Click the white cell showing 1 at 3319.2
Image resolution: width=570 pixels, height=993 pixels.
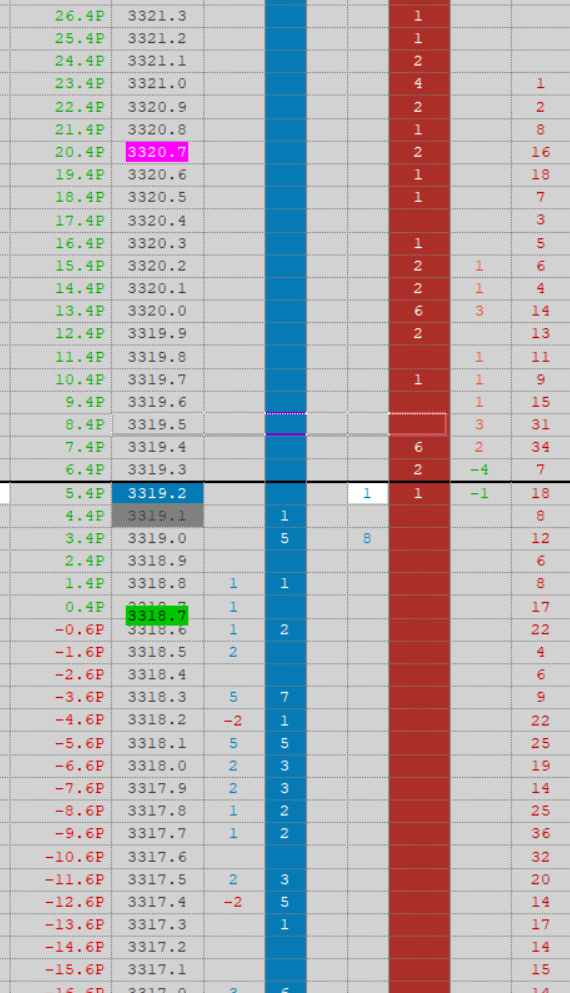tap(368, 493)
